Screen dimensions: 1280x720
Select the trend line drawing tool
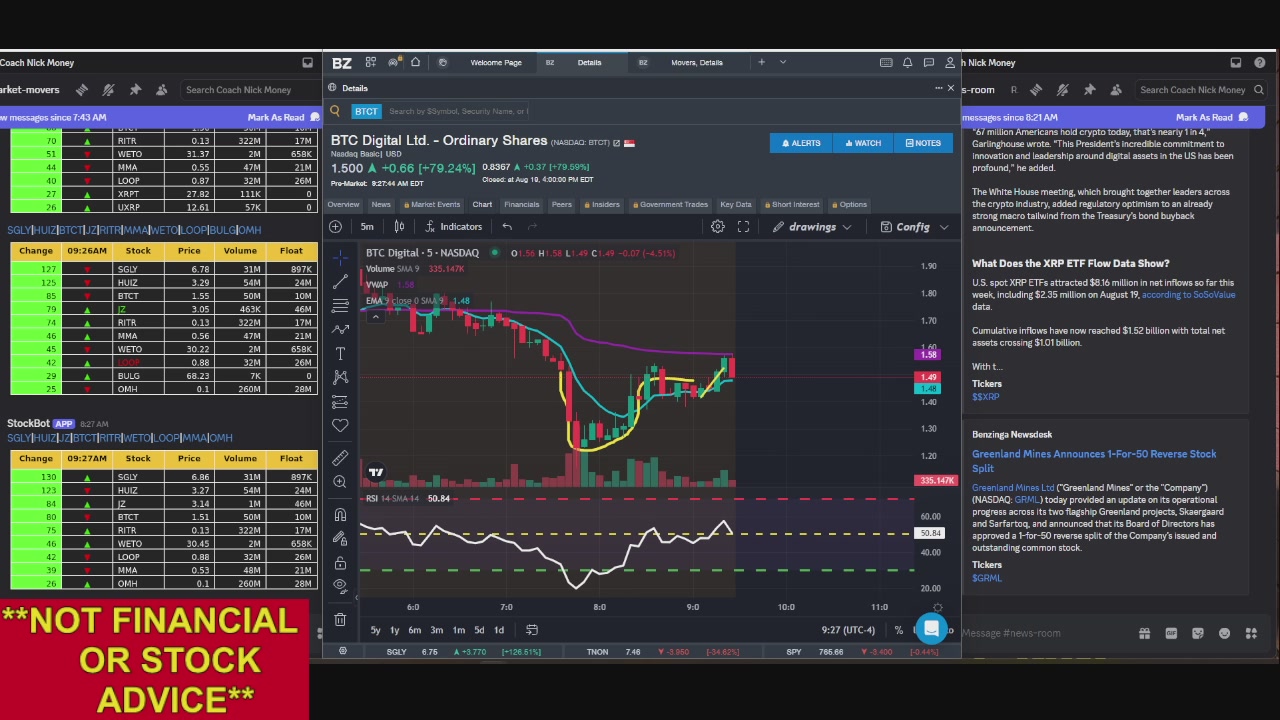(340, 280)
